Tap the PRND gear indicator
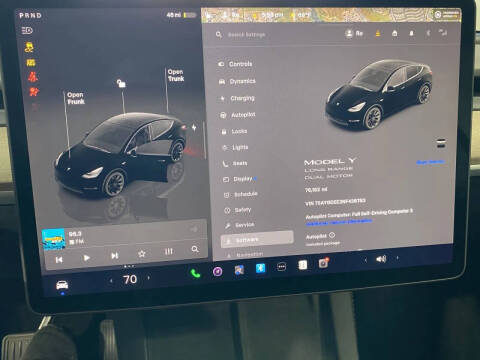This screenshot has width=480, height=360. click(30, 15)
